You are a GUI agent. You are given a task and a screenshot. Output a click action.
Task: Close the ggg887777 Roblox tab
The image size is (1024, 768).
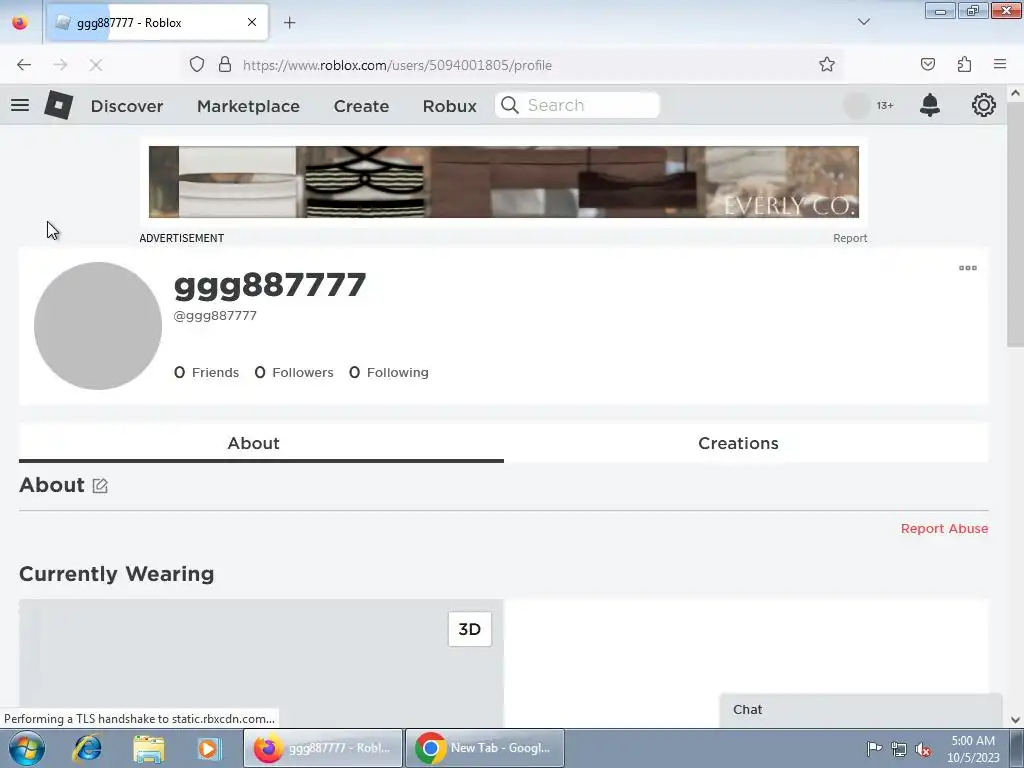click(252, 22)
